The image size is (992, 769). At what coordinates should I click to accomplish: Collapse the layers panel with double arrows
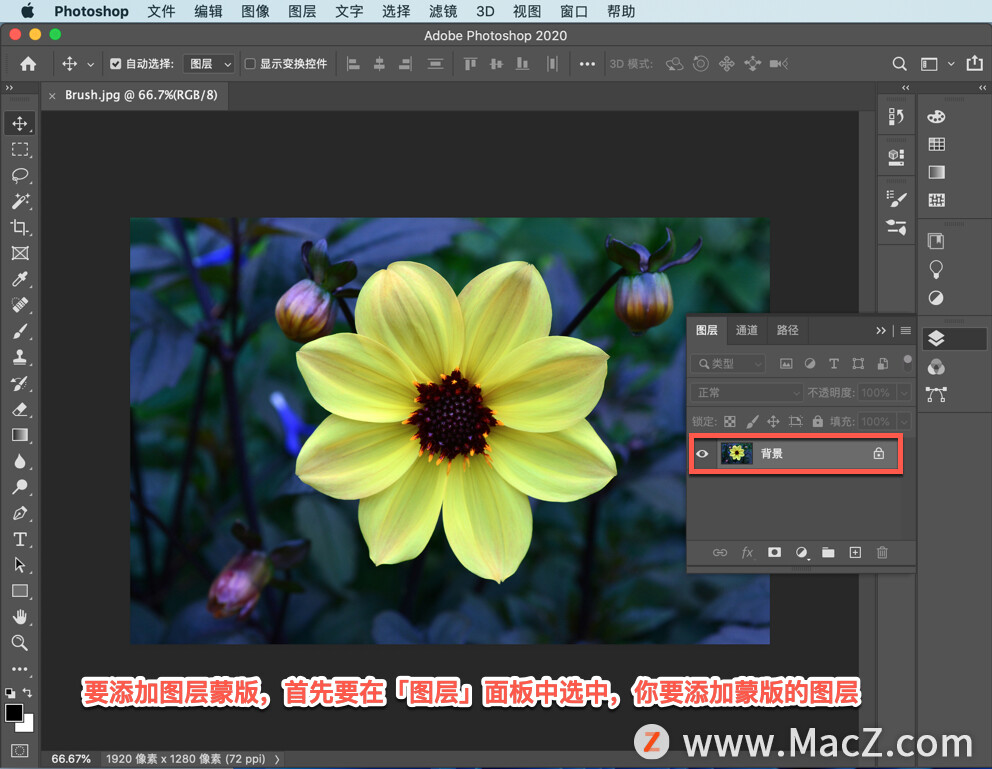(x=881, y=331)
